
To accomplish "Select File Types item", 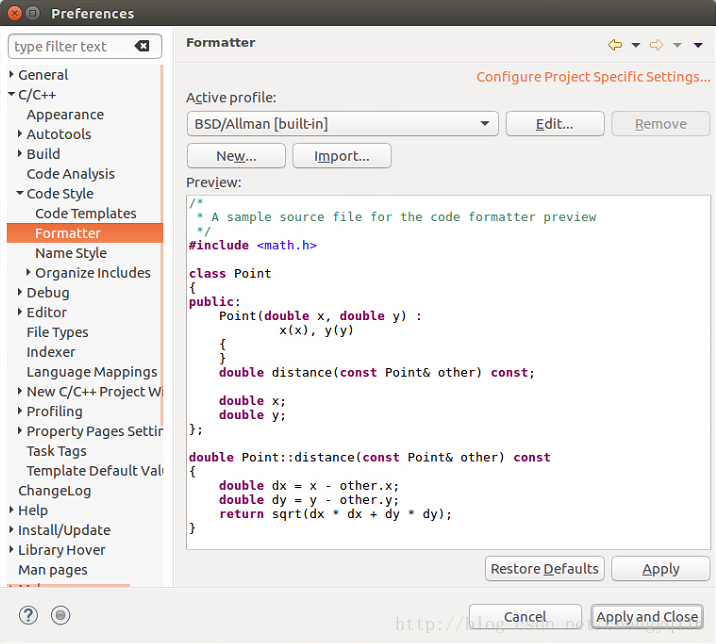I will 58,332.
